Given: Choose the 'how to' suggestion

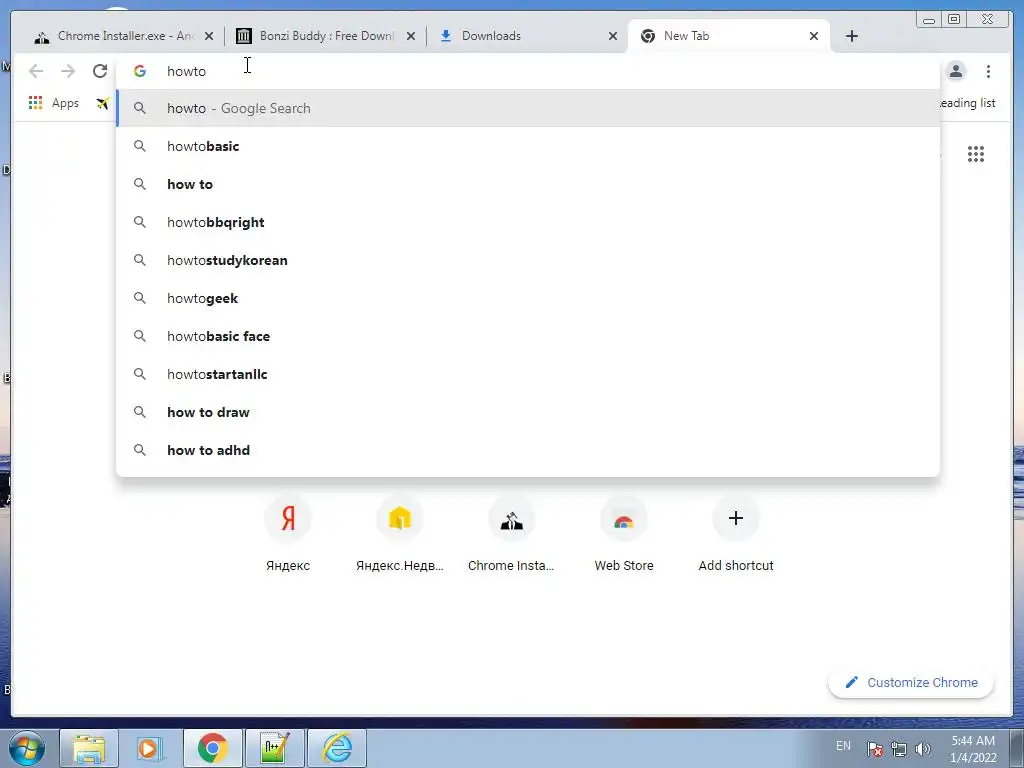Looking at the screenshot, I should (528, 184).
